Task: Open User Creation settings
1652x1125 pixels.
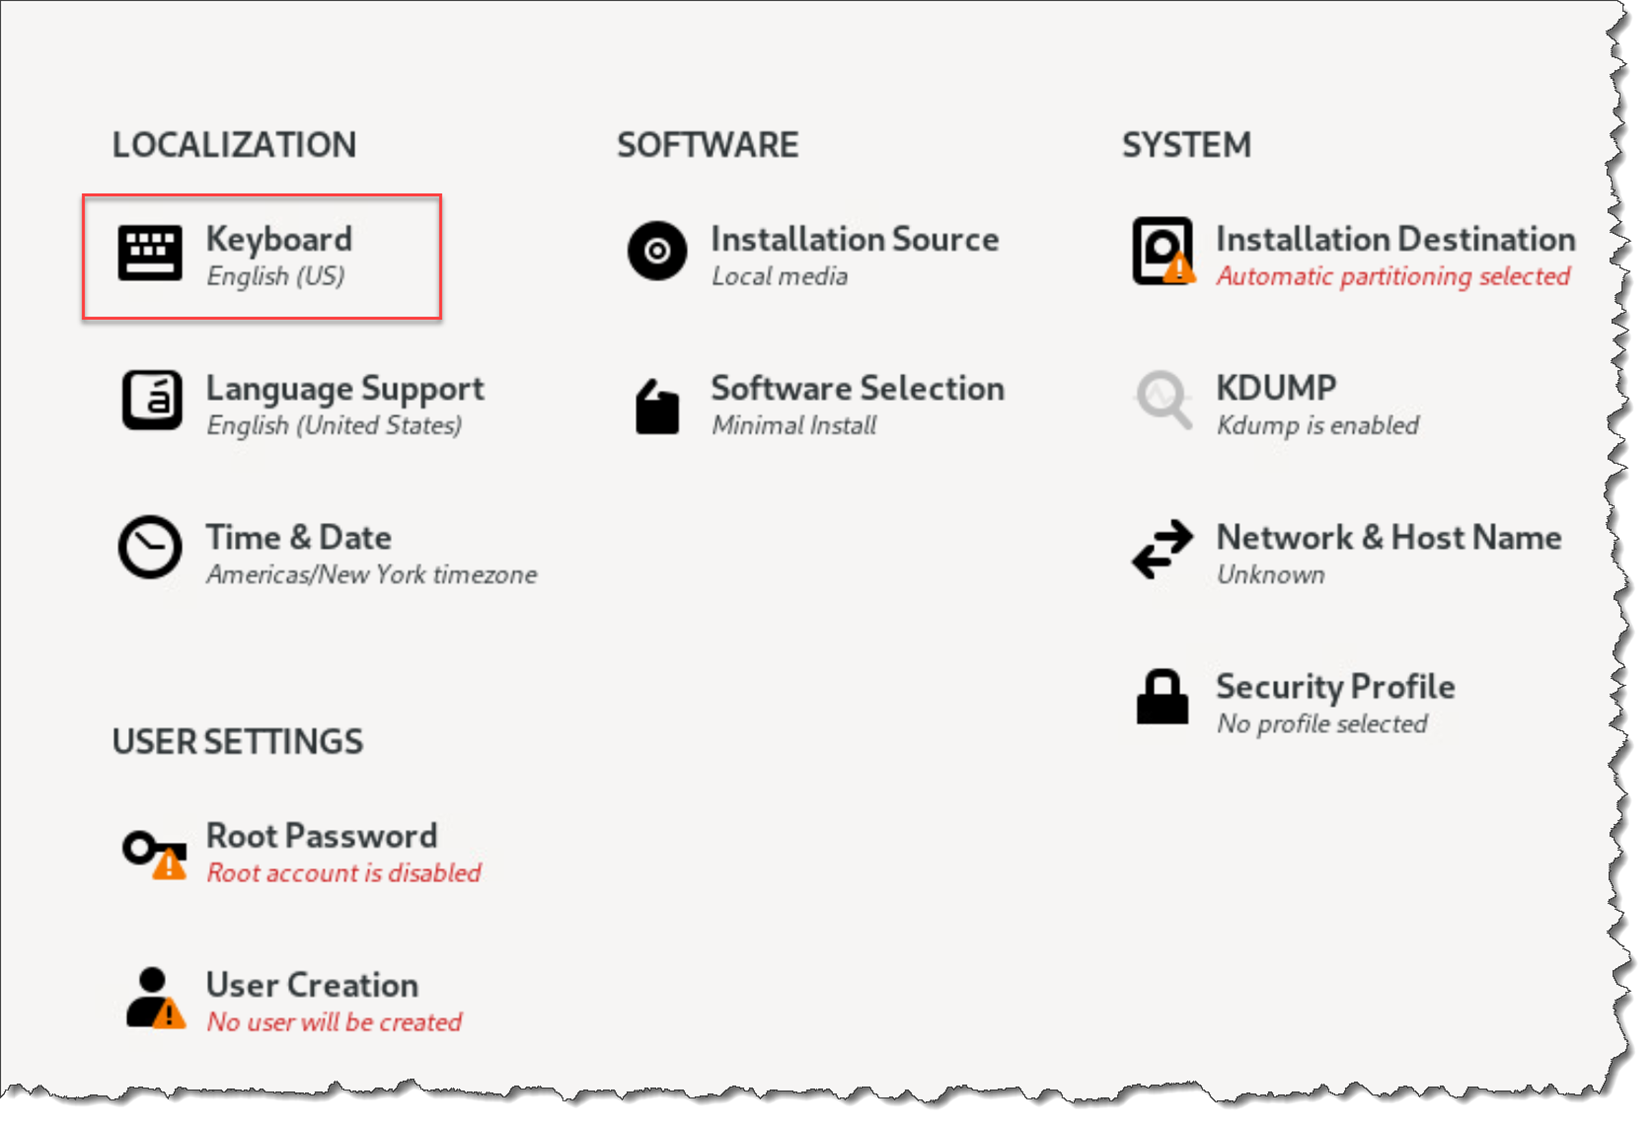Action: (x=312, y=985)
